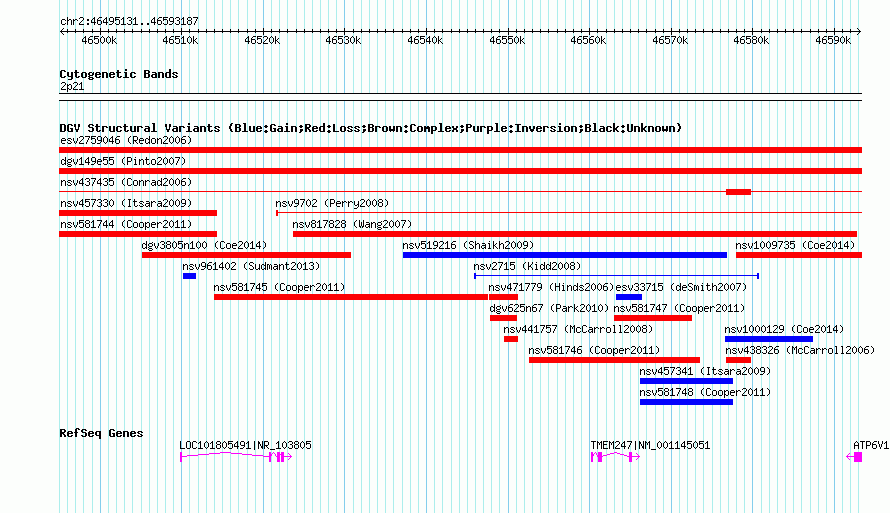Open nsv9702 (Perry2008) variant details
The width and height of the screenshot is (890, 513).
click(x=332, y=203)
